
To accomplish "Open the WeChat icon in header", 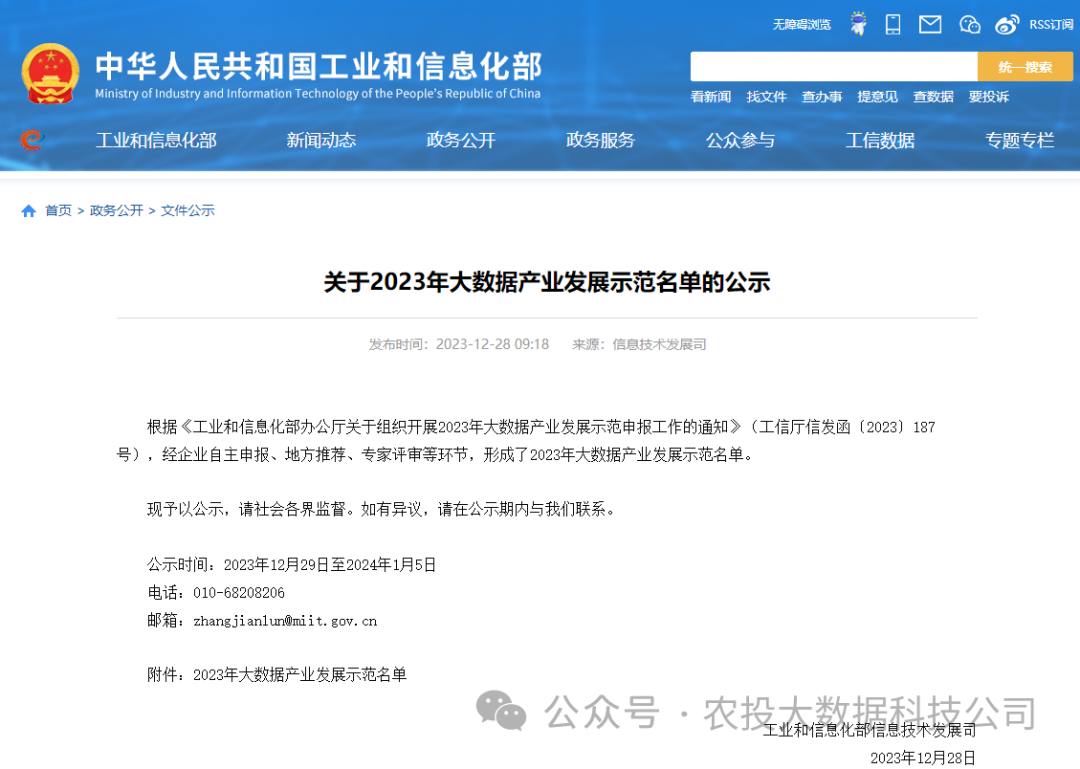I will [x=970, y=25].
